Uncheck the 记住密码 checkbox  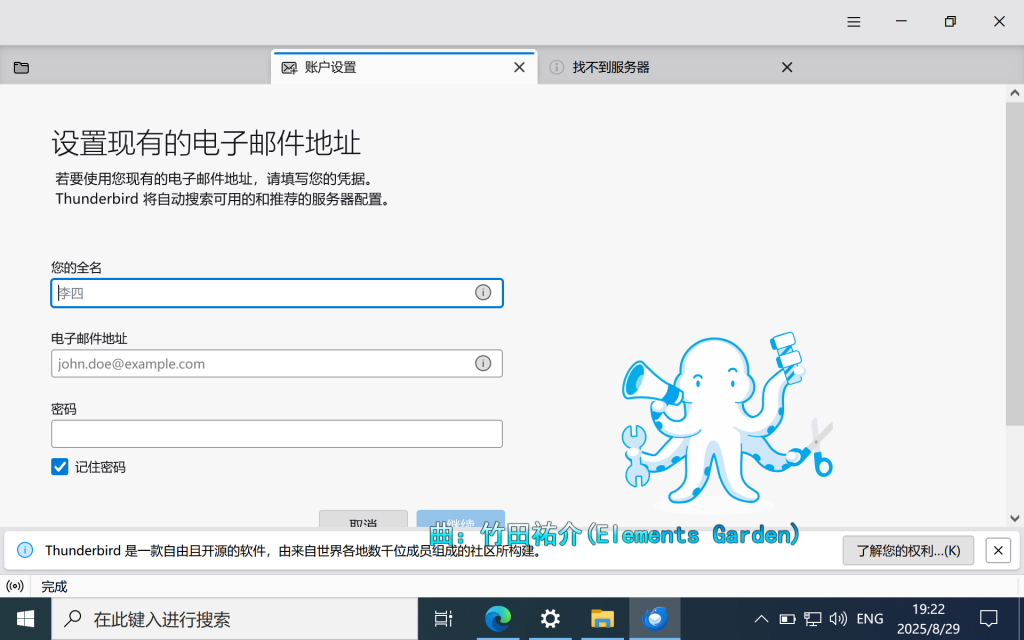click(x=59, y=467)
